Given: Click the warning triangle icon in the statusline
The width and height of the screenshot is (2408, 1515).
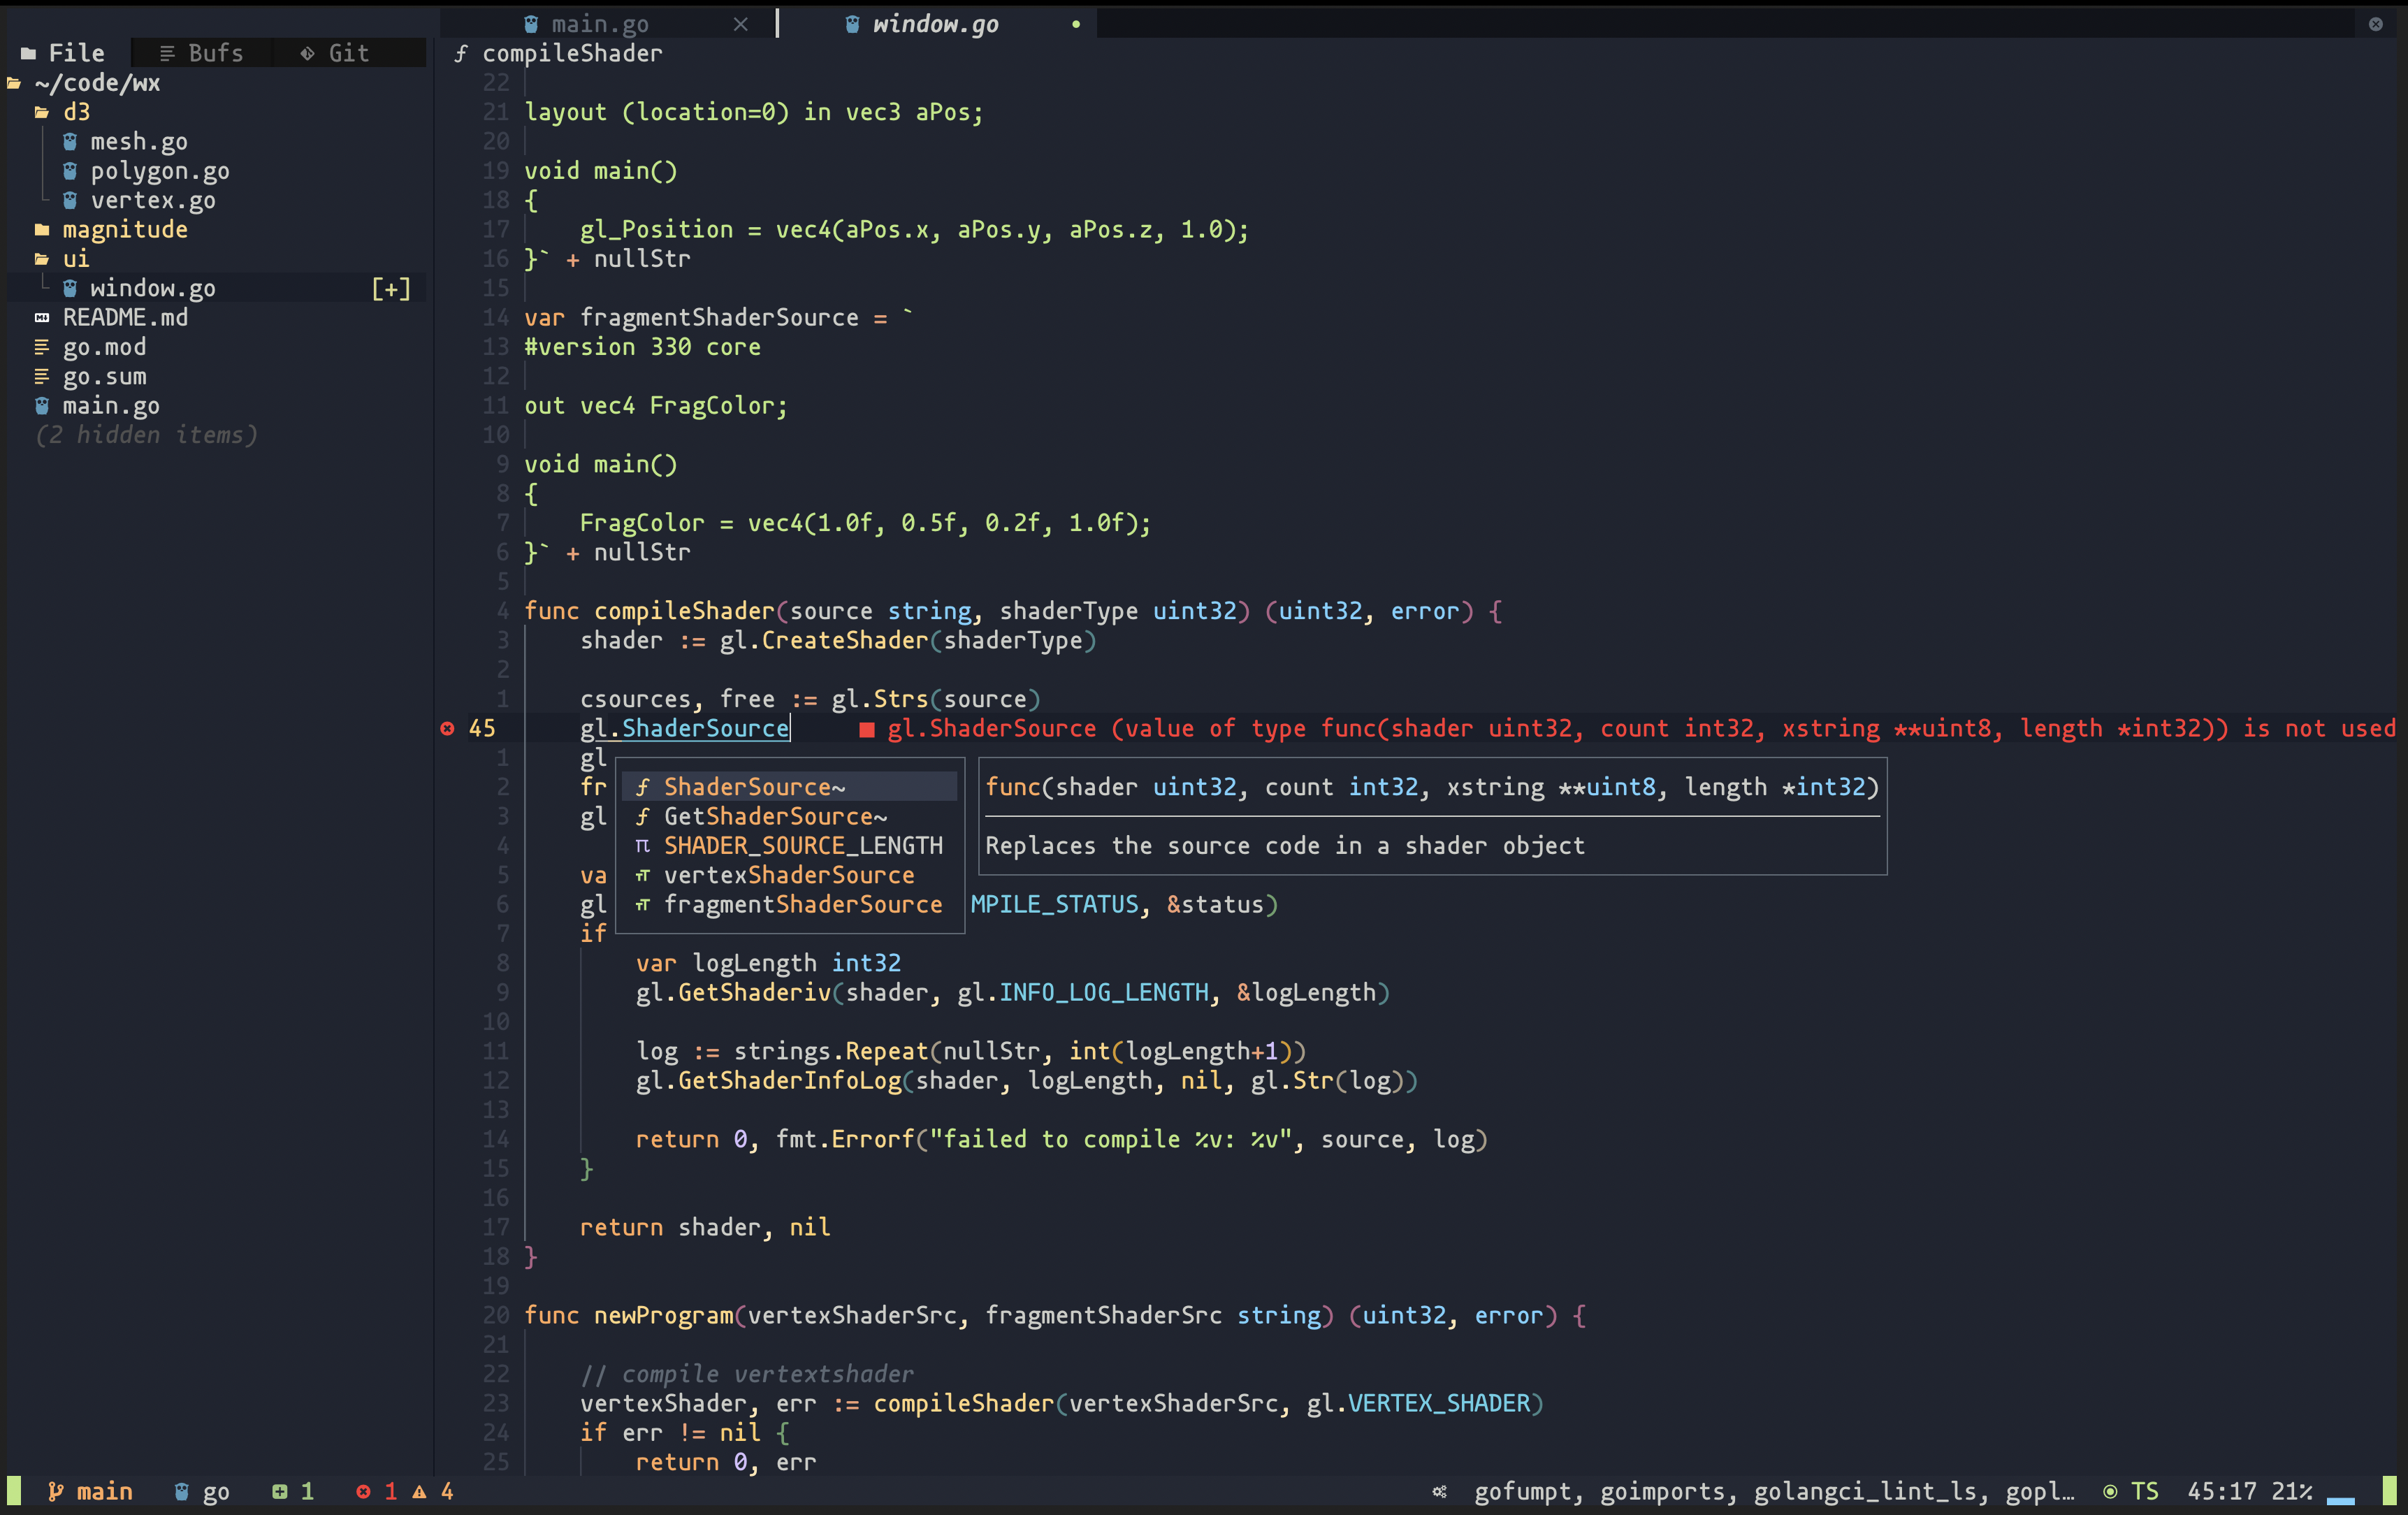Looking at the screenshot, I should [420, 1491].
